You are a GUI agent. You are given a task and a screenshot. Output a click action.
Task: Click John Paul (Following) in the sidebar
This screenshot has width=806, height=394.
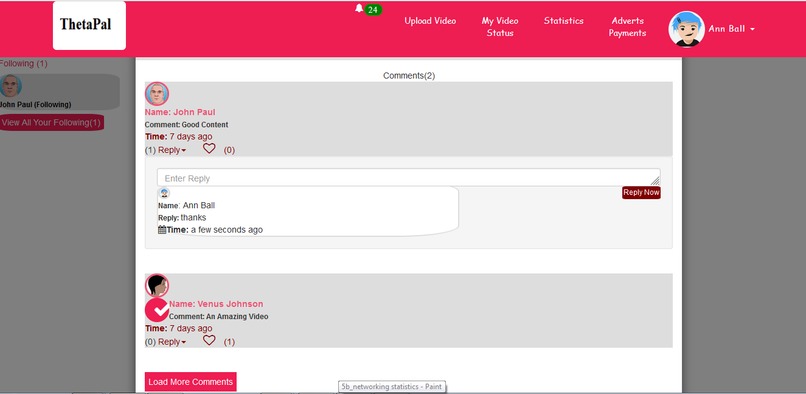35,104
